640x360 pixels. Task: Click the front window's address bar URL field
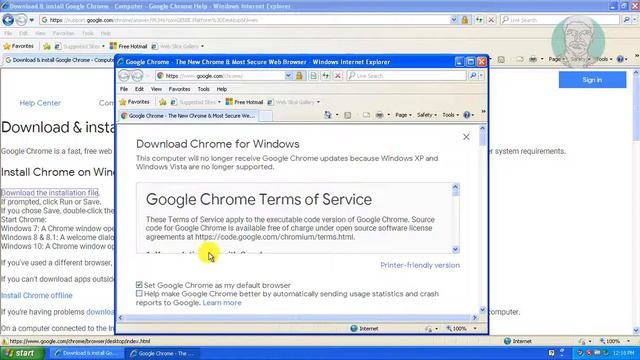(x=224, y=76)
